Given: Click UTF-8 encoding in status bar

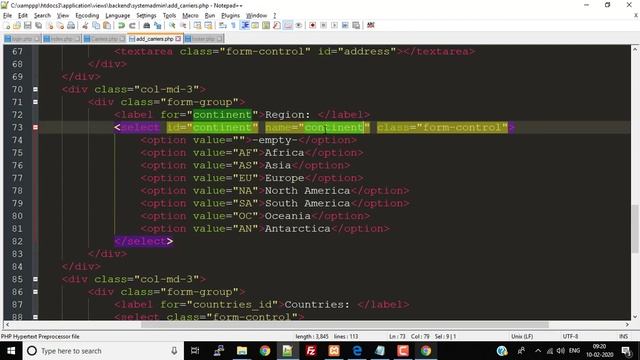Looking at the screenshot, I should click(570, 336).
